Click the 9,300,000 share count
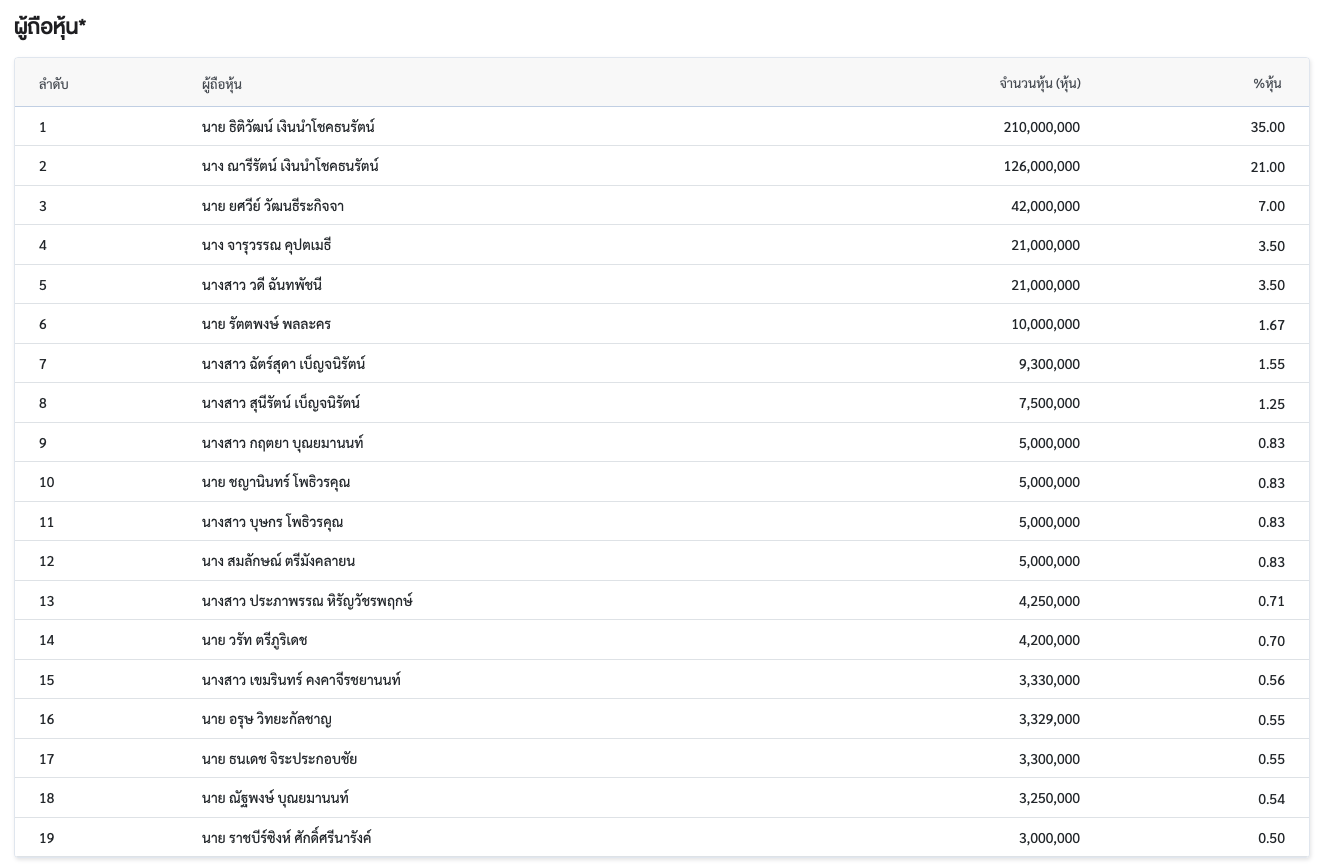Viewport: 1322px width, 866px height. 1049,364
